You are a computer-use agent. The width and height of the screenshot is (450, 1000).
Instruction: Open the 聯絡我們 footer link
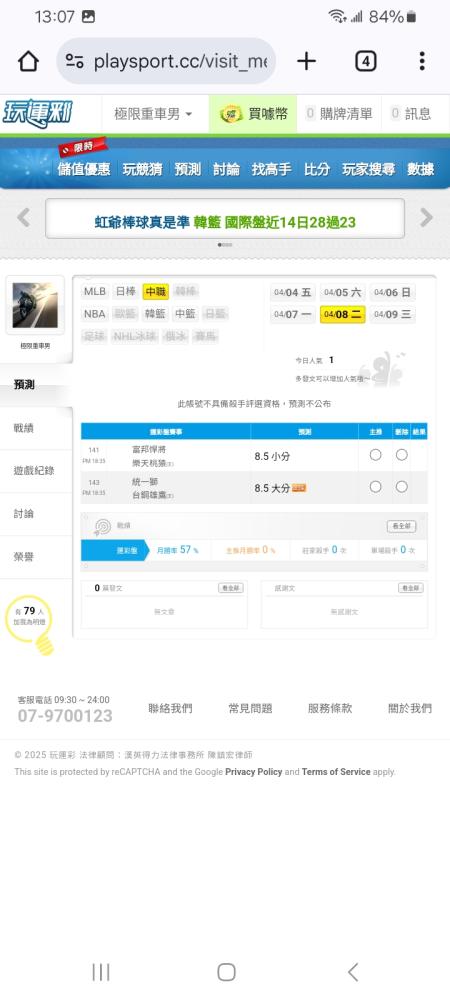point(170,708)
